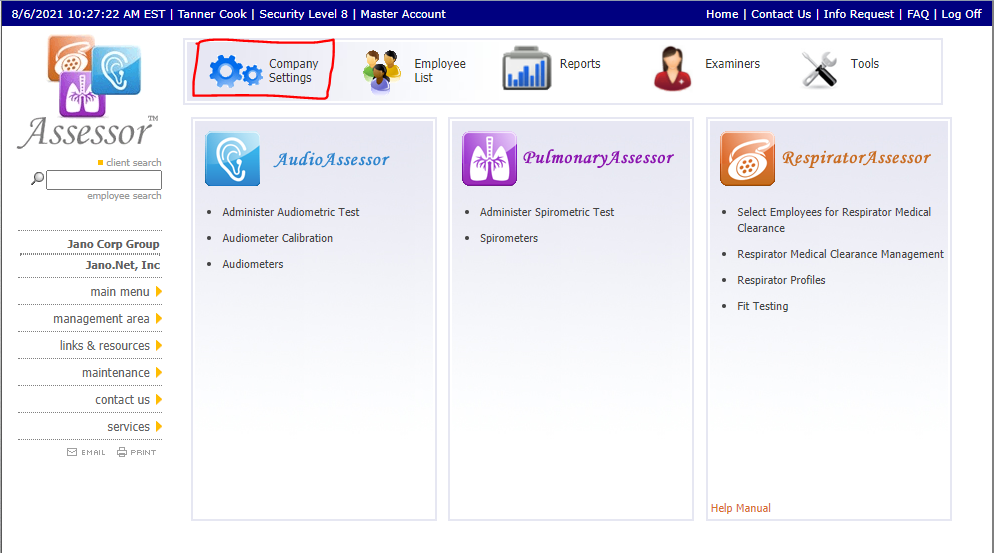This screenshot has height=553, width=994.
Task: Open the Spirometers link
Action: (508, 238)
